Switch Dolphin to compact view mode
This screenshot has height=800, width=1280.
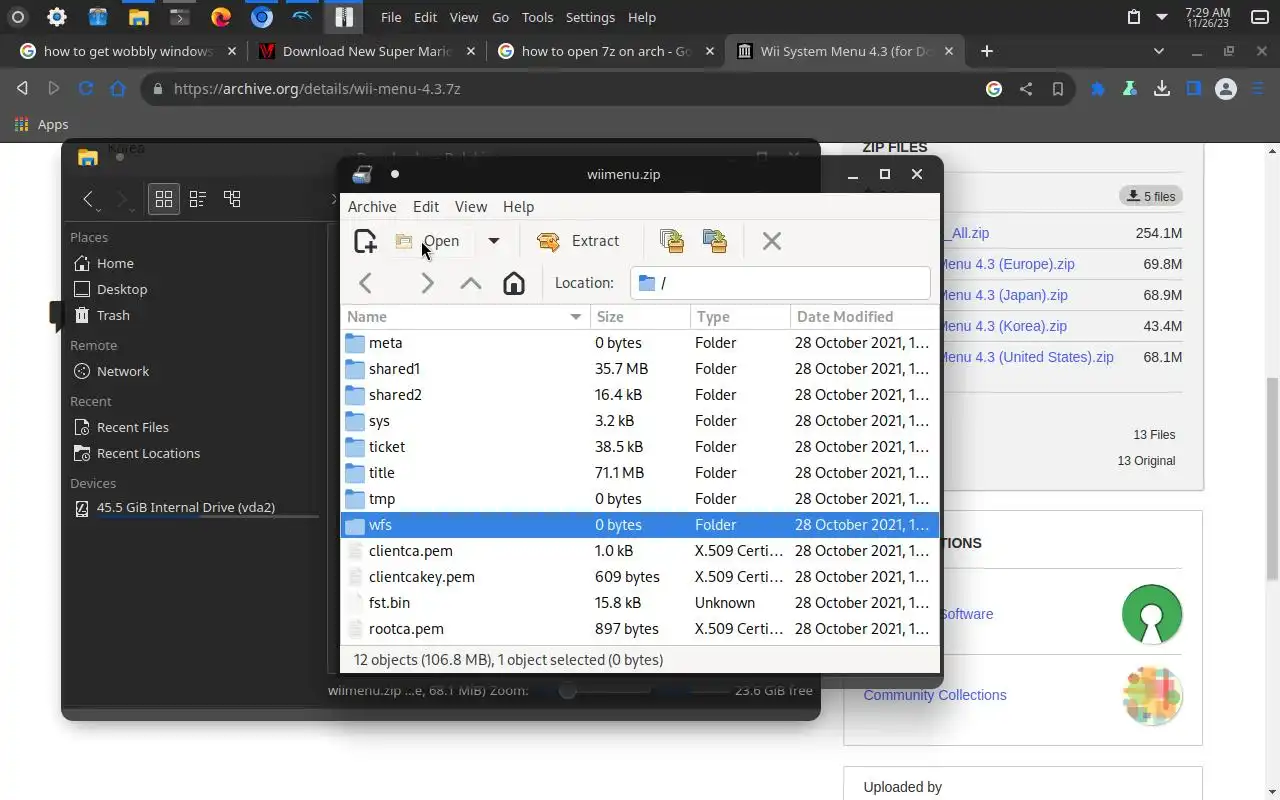click(198, 199)
